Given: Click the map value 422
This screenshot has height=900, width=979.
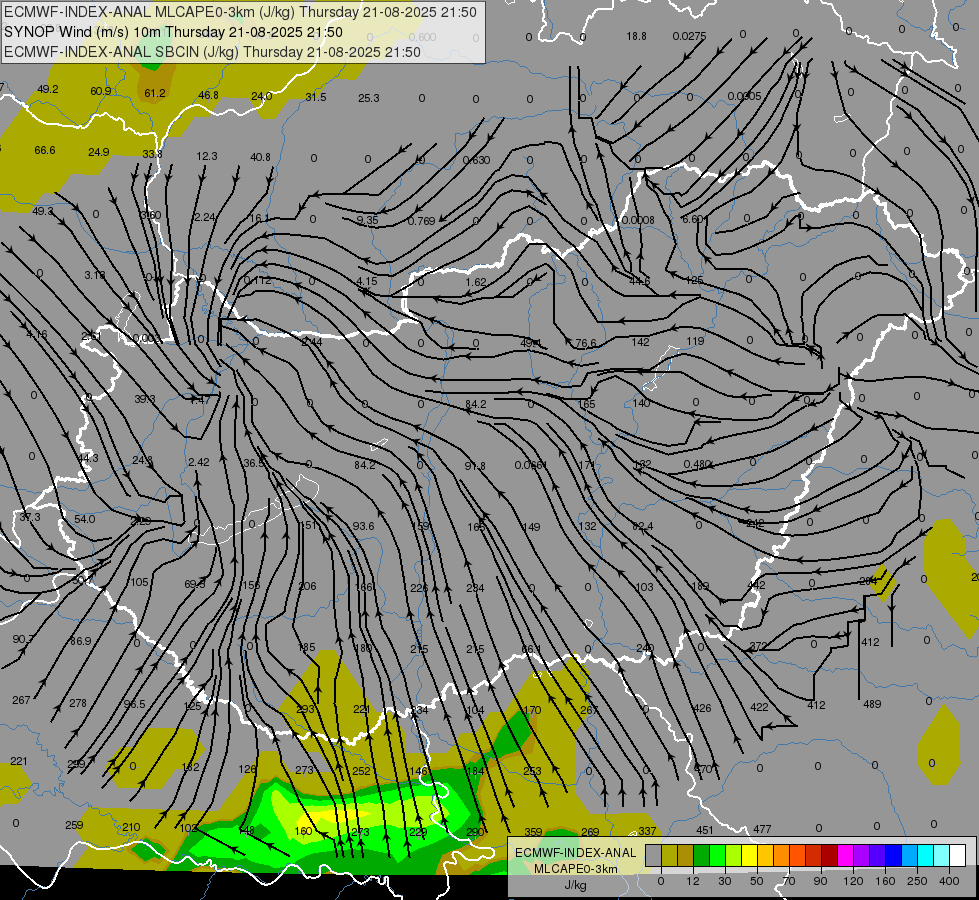Looking at the screenshot, I should pos(759,706).
